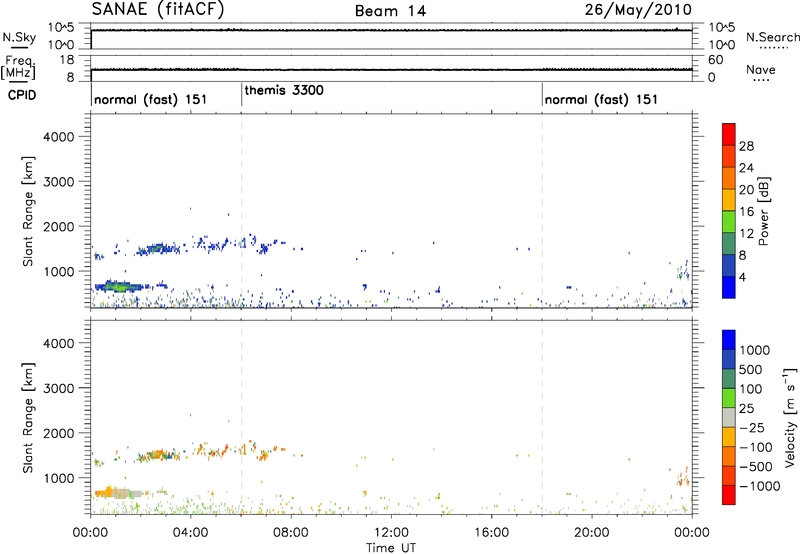Click the strong green echo near 700 km in power panel
The image size is (800, 554).
click(118, 286)
